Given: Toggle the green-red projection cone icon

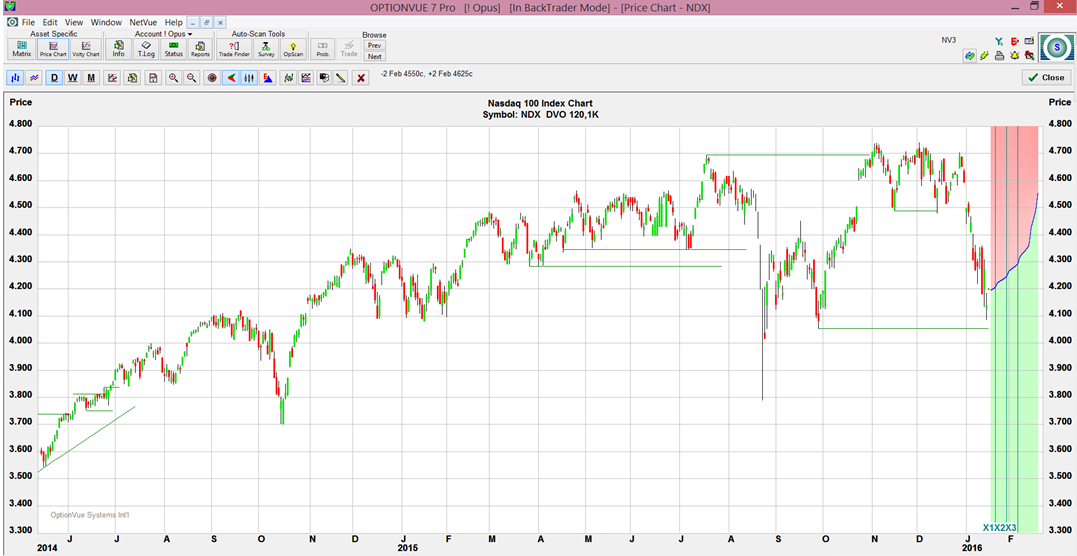Looking at the screenshot, I should point(232,78).
